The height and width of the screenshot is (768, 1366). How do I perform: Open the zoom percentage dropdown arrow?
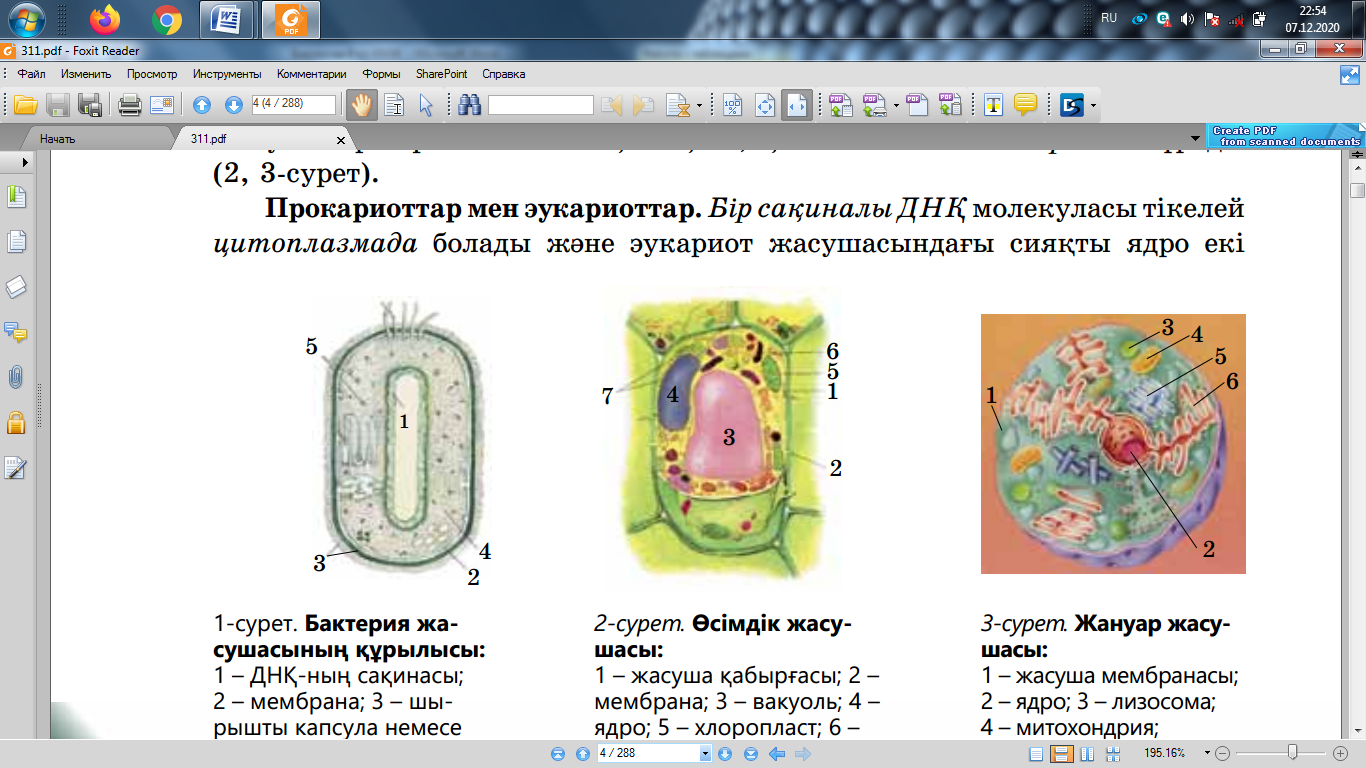click(x=1207, y=753)
